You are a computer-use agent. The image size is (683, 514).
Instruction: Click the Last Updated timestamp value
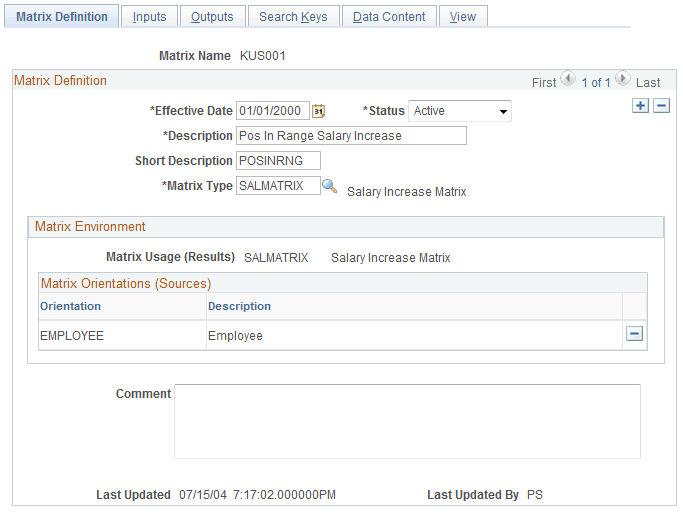[x=257, y=495]
